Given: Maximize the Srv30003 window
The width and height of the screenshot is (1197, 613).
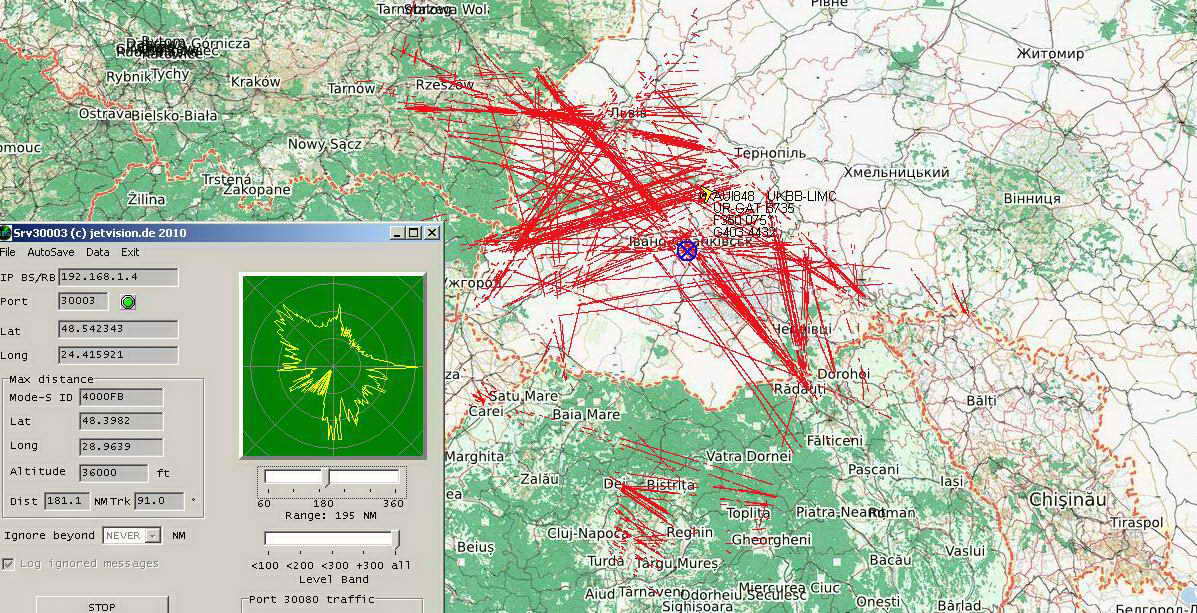Looking at the screenshot, I should (414, 233).
